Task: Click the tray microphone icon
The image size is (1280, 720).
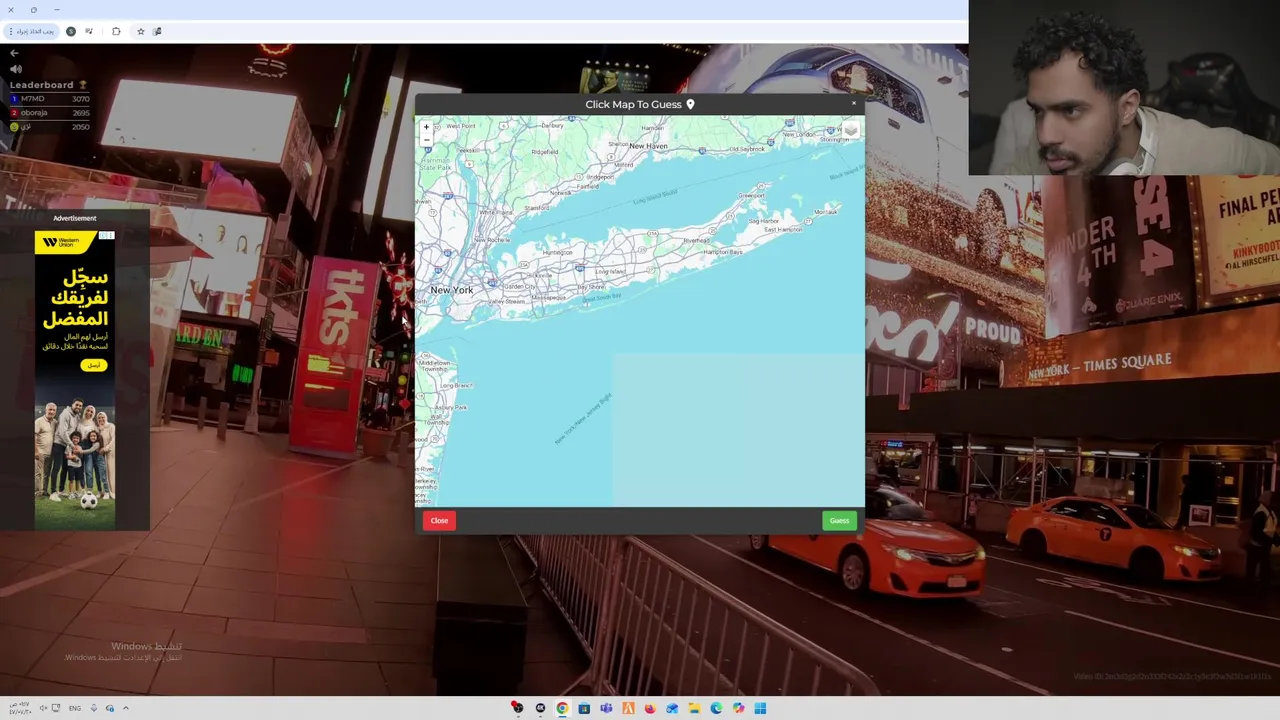Action: point(94,708)
